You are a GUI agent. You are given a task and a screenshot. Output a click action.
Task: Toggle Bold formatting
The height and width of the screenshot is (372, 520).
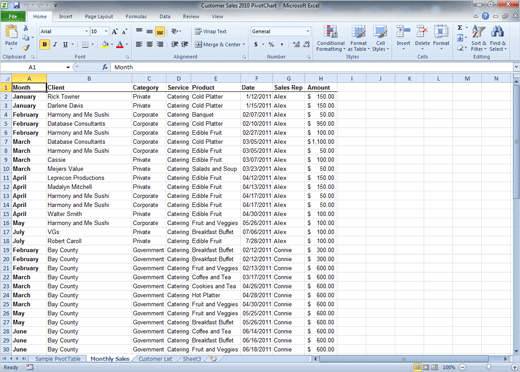tap(44, 44)
